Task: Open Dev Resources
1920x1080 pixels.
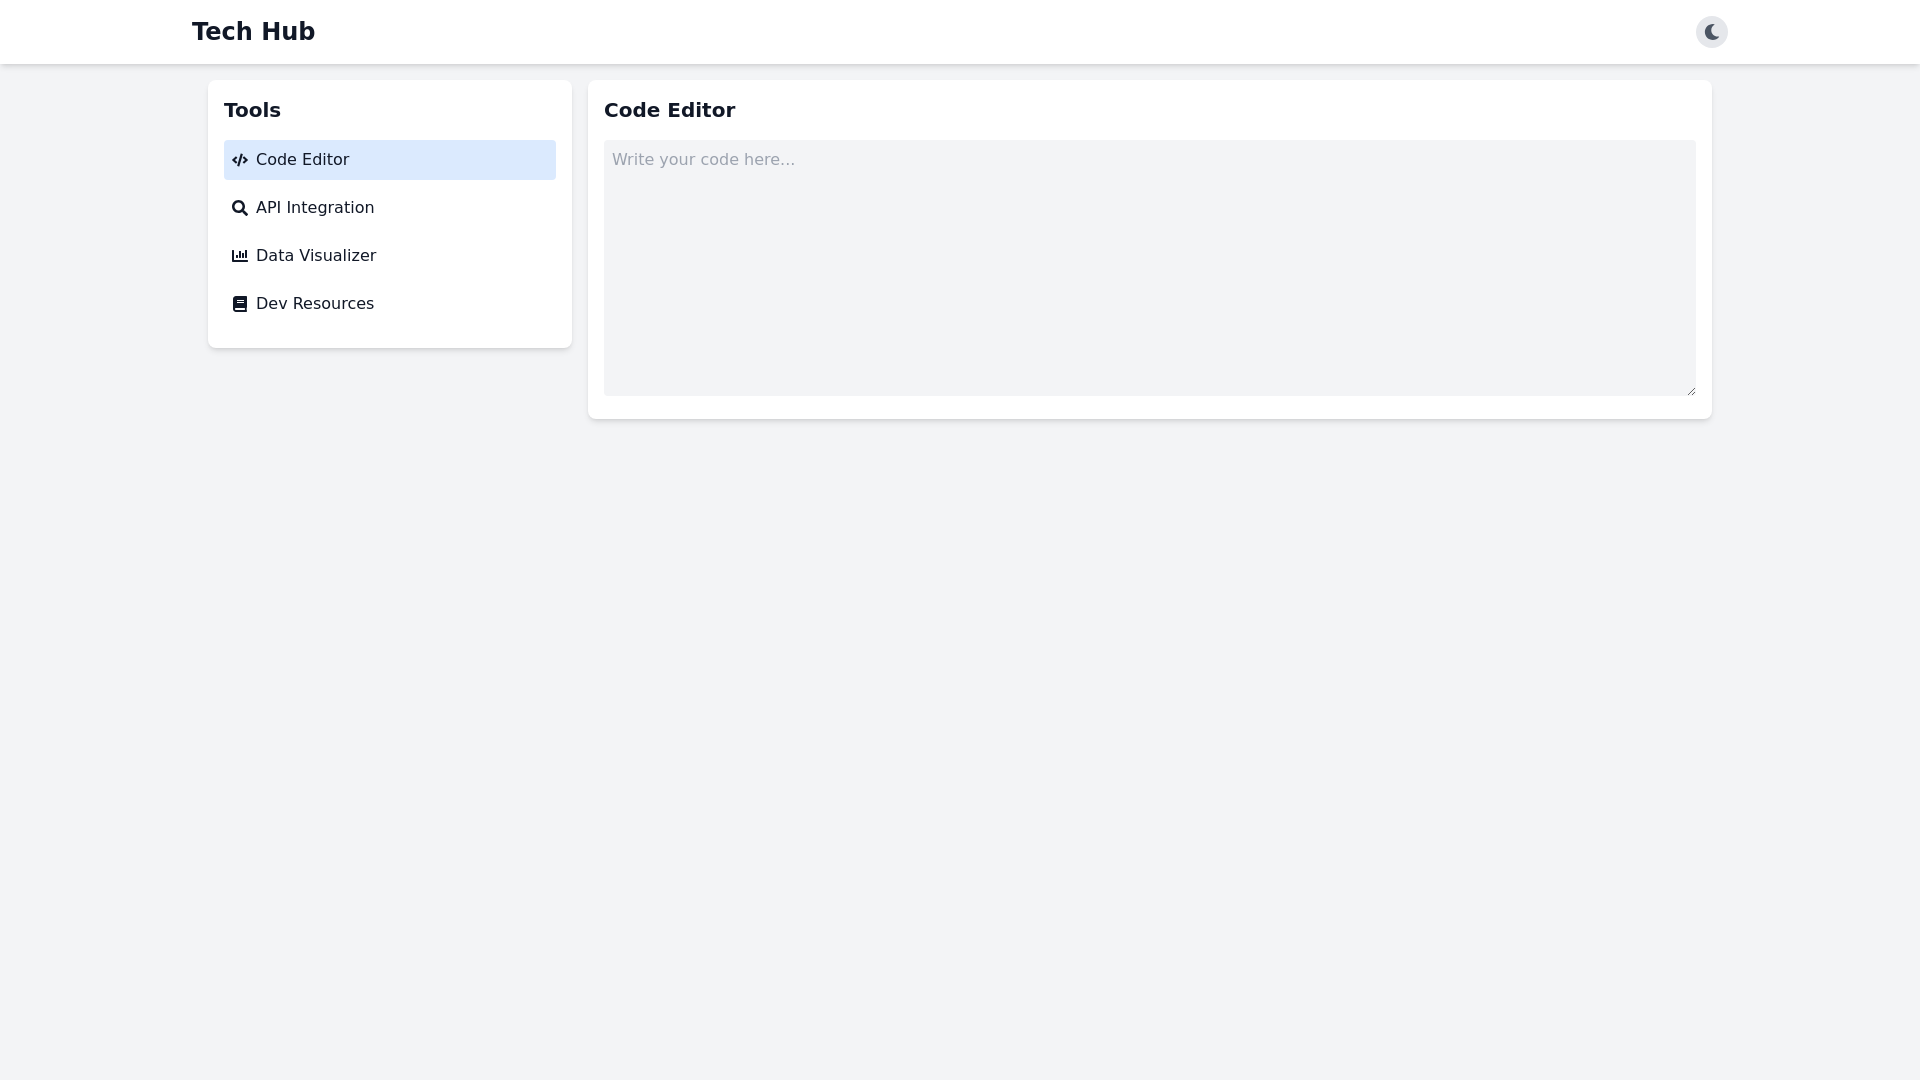Action: (x=314, y=304)
